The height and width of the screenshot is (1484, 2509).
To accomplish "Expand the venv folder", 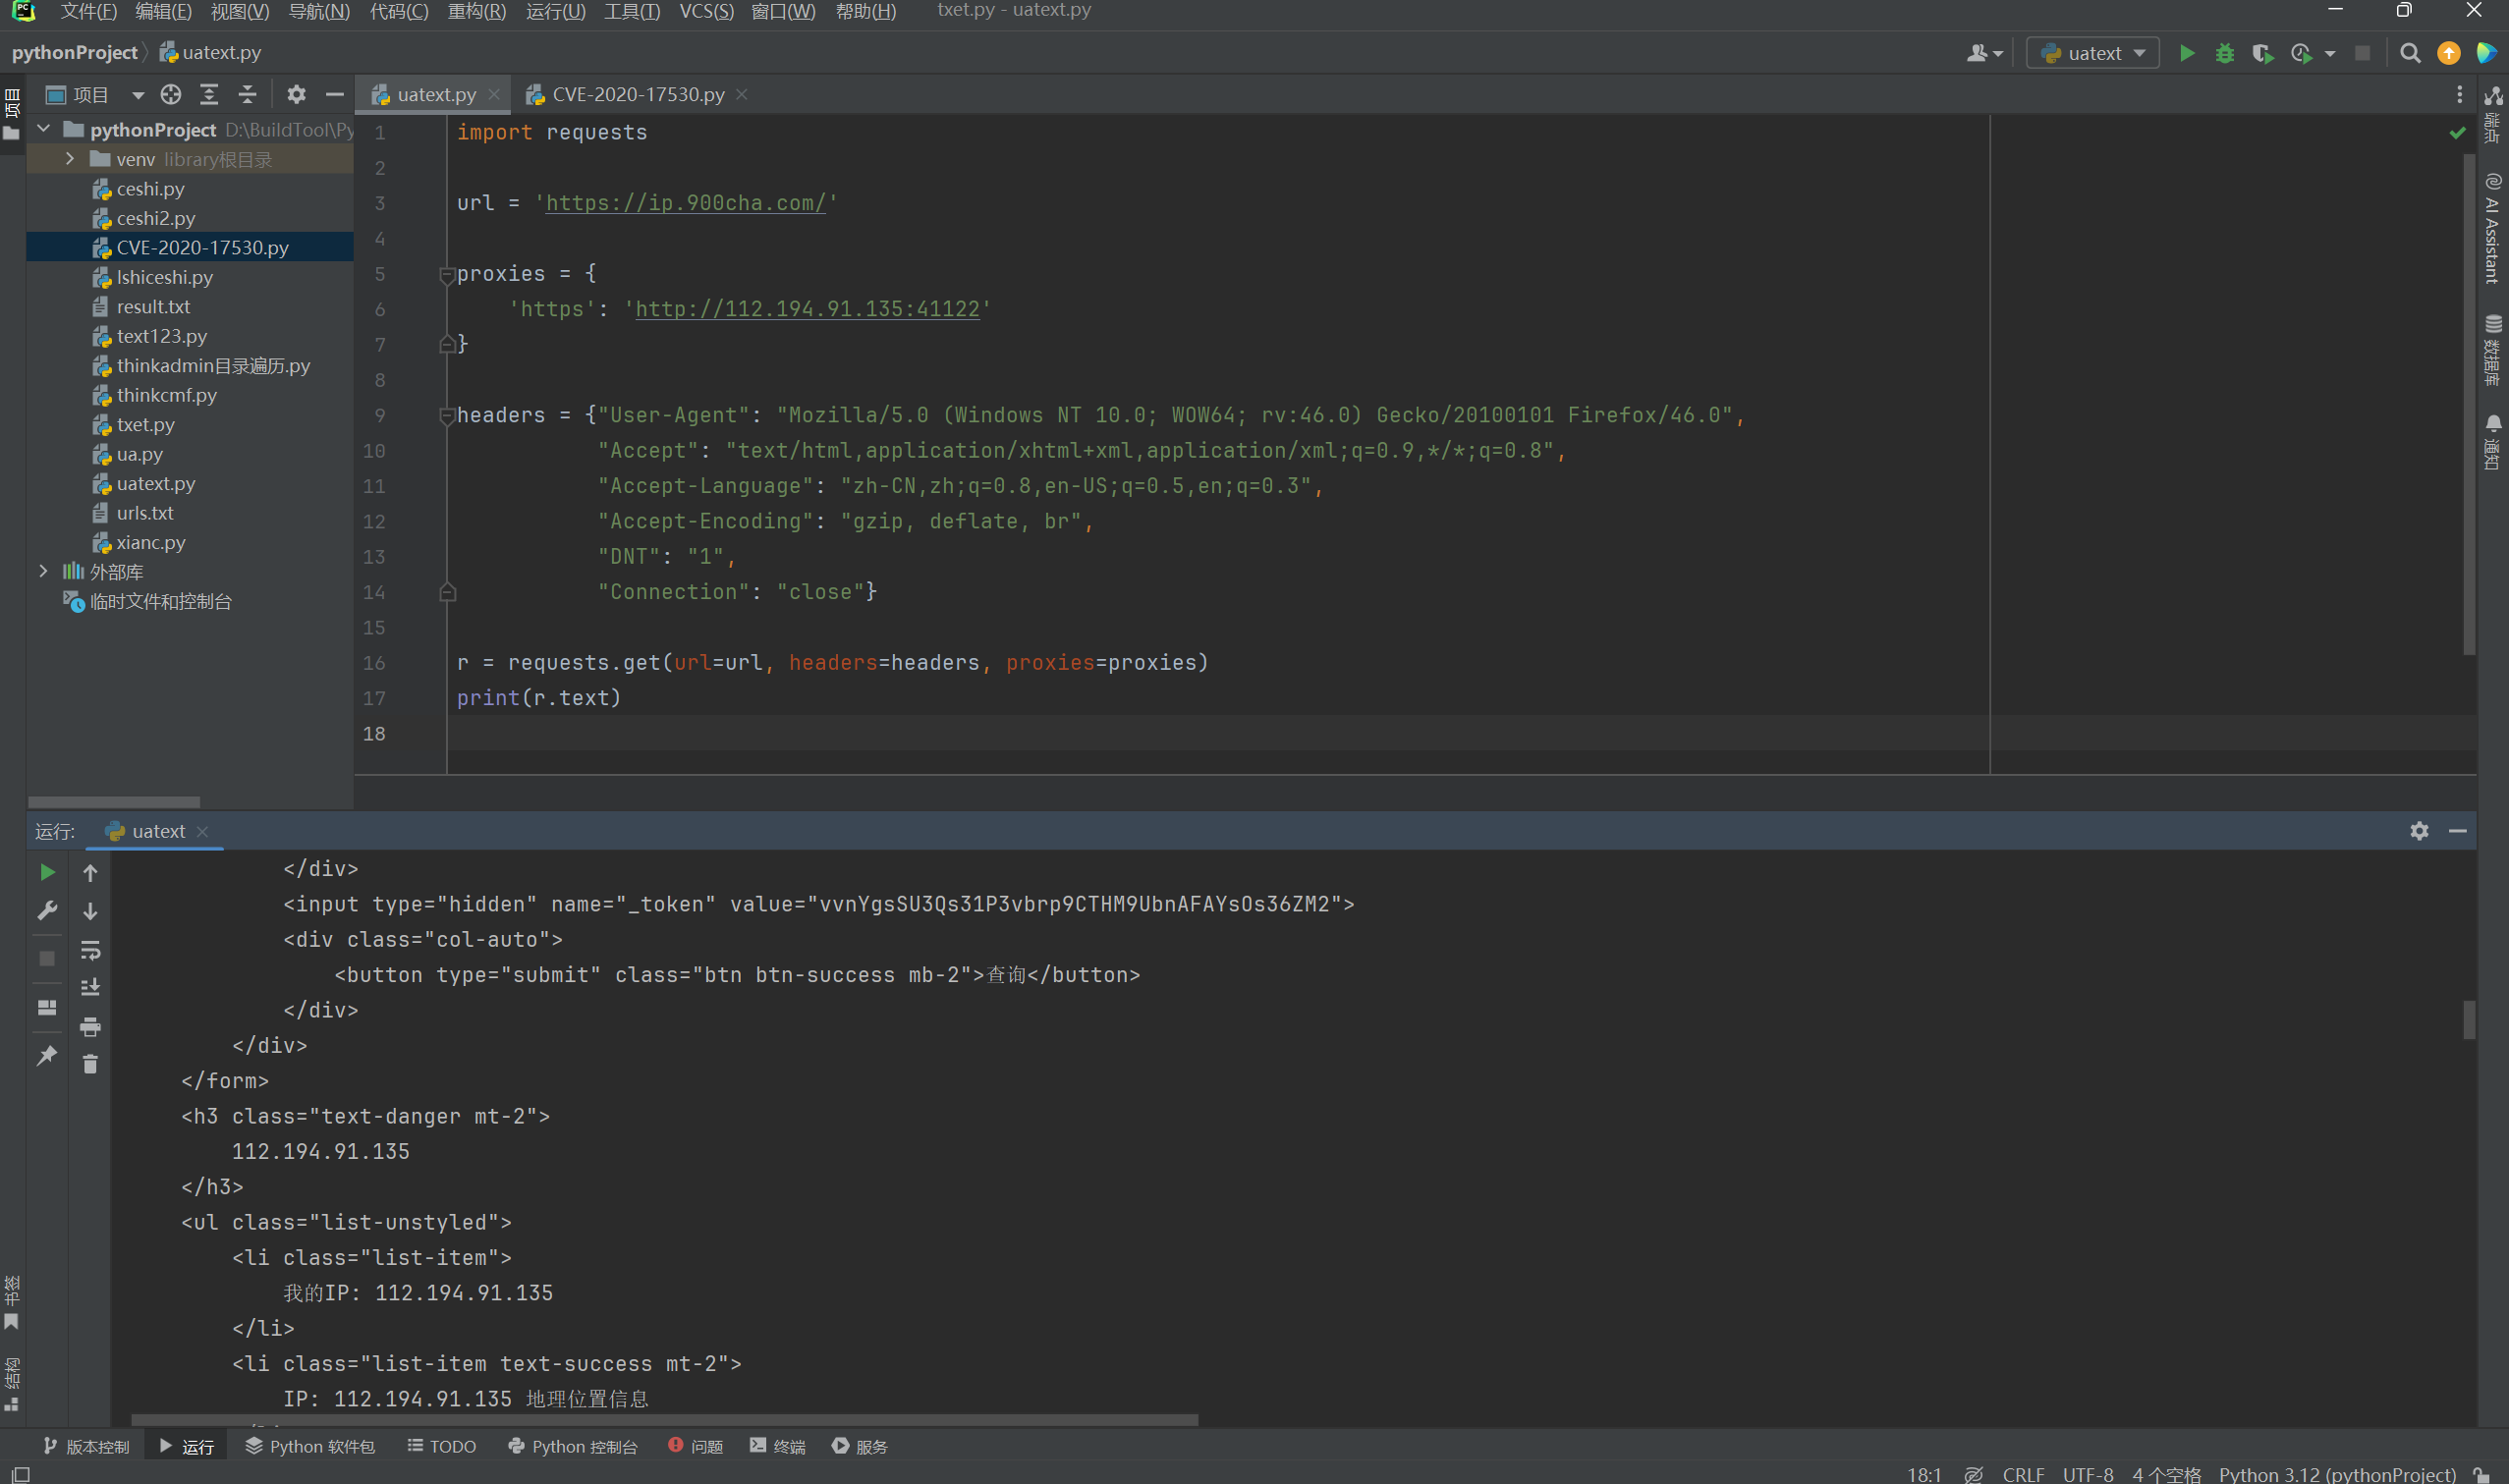I will tap(70, 159).
